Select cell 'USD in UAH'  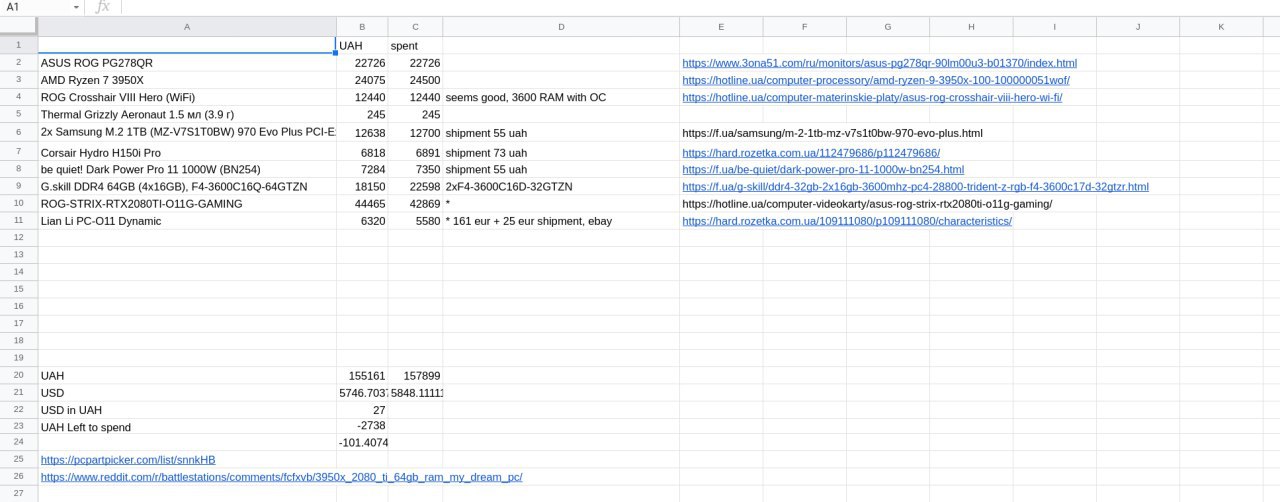187,410
